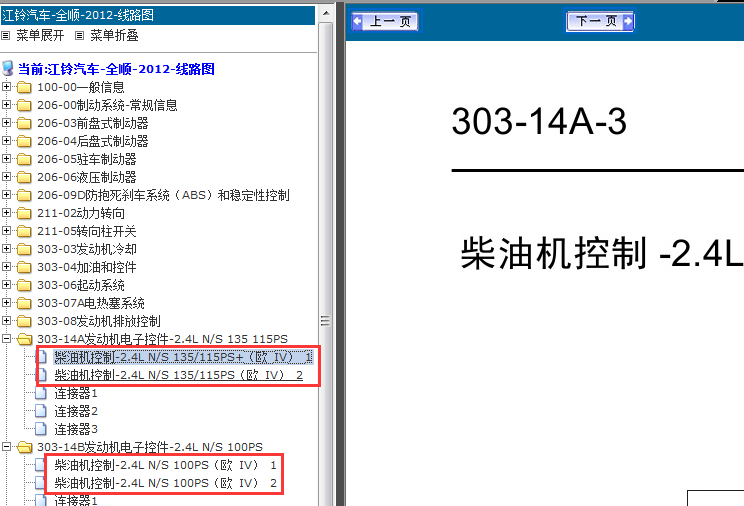The image size is (744, 506).
Task: Click the folder icon of 303-07A电热塞系统
Action: [24, 303]
